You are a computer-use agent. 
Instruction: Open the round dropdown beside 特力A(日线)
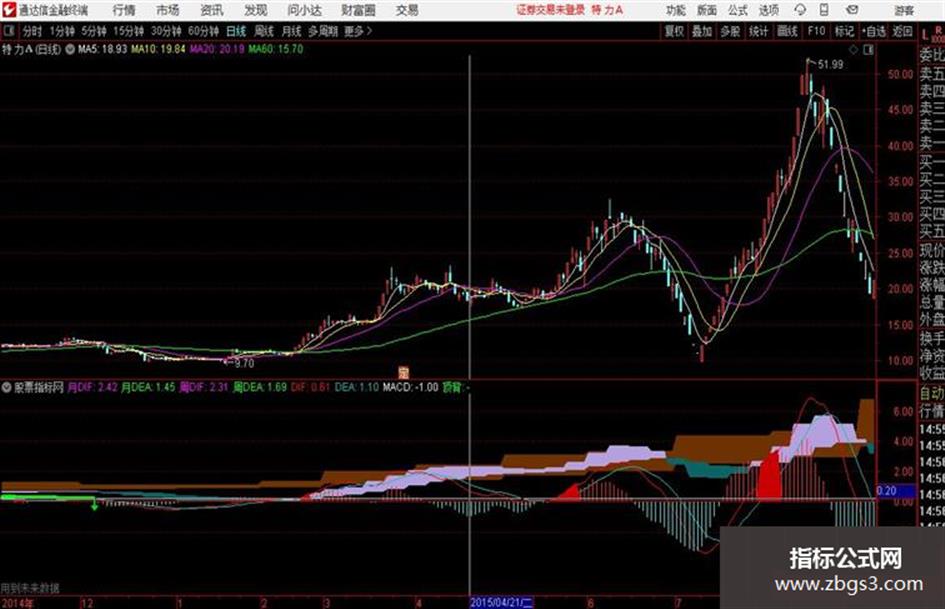(70, 49)
